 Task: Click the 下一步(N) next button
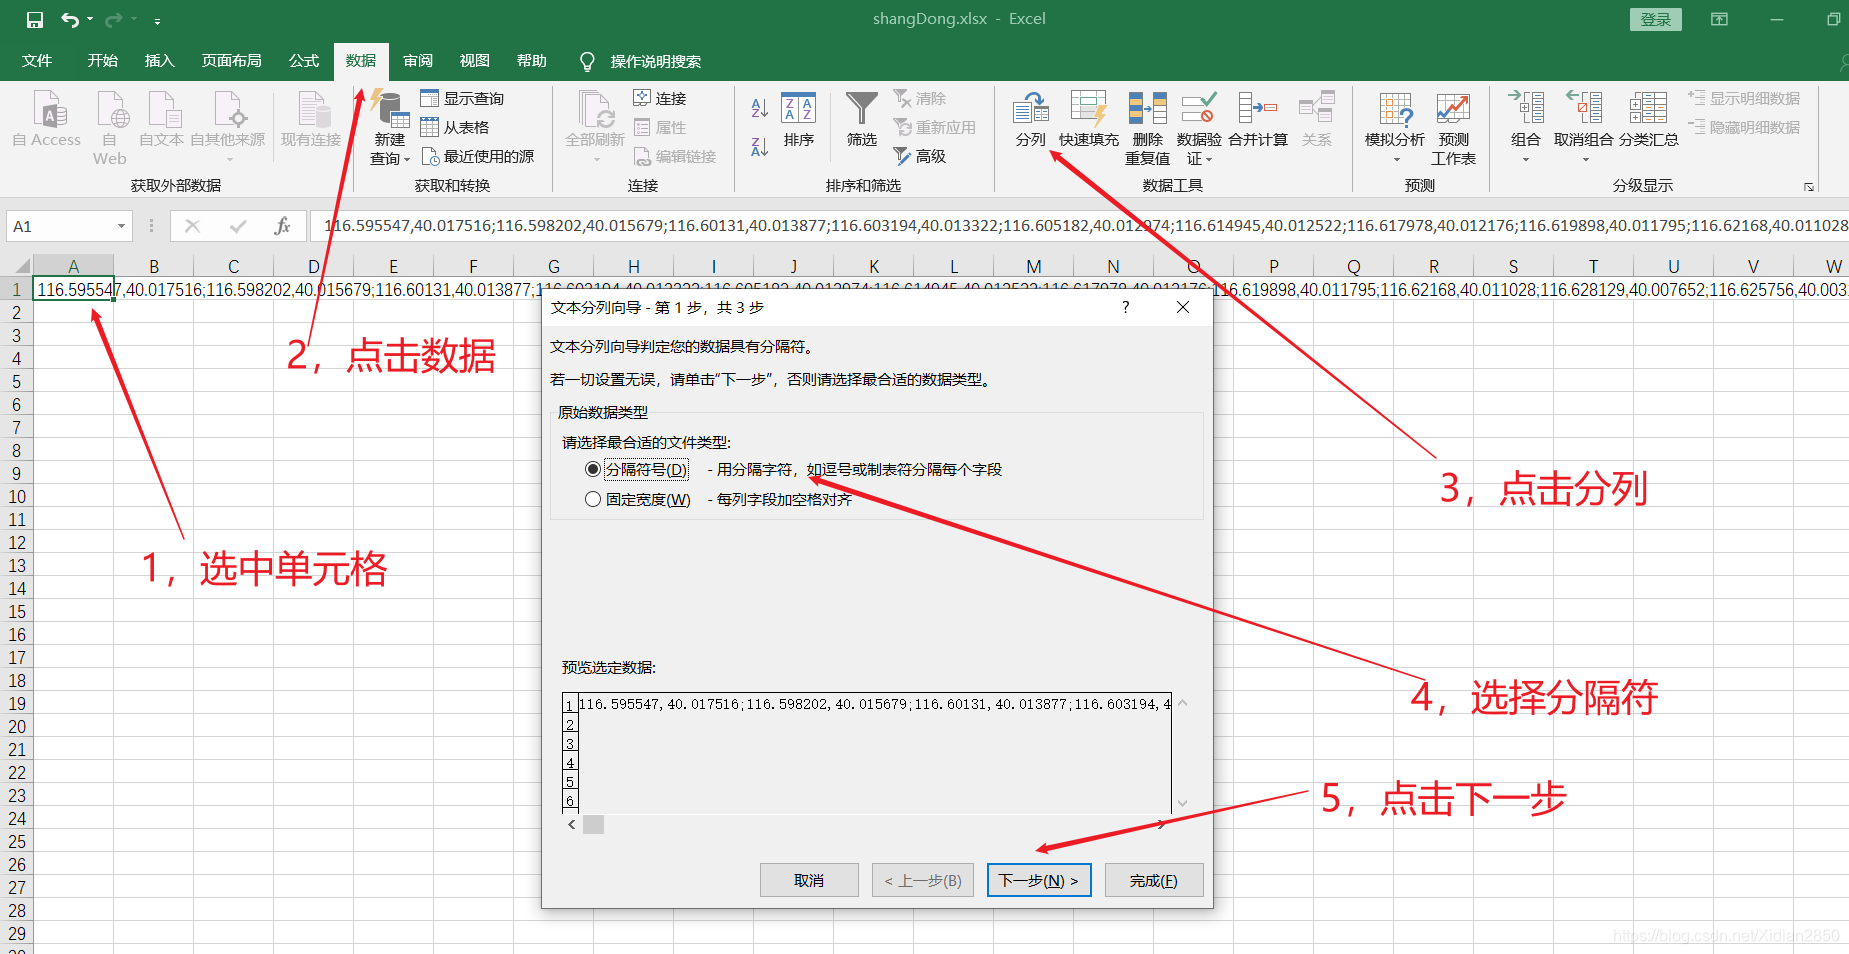click(x=1039, y=880)
